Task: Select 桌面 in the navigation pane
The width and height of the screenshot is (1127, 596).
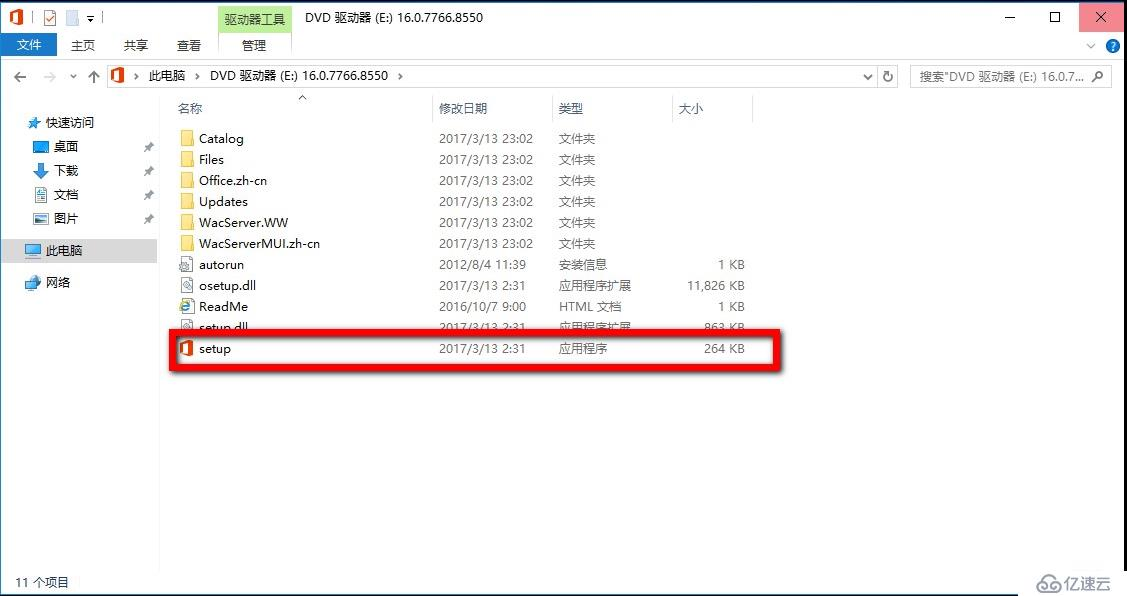Action: [x=65, y=147]
